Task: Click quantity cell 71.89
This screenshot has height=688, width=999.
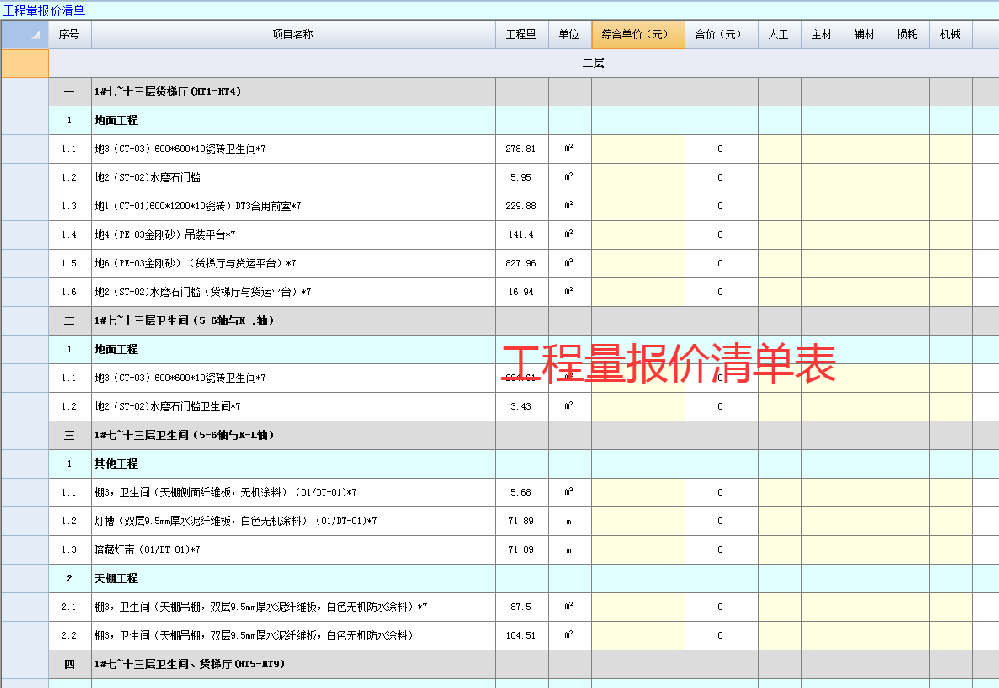Action: pyautogui.click(x=521, y=521)
